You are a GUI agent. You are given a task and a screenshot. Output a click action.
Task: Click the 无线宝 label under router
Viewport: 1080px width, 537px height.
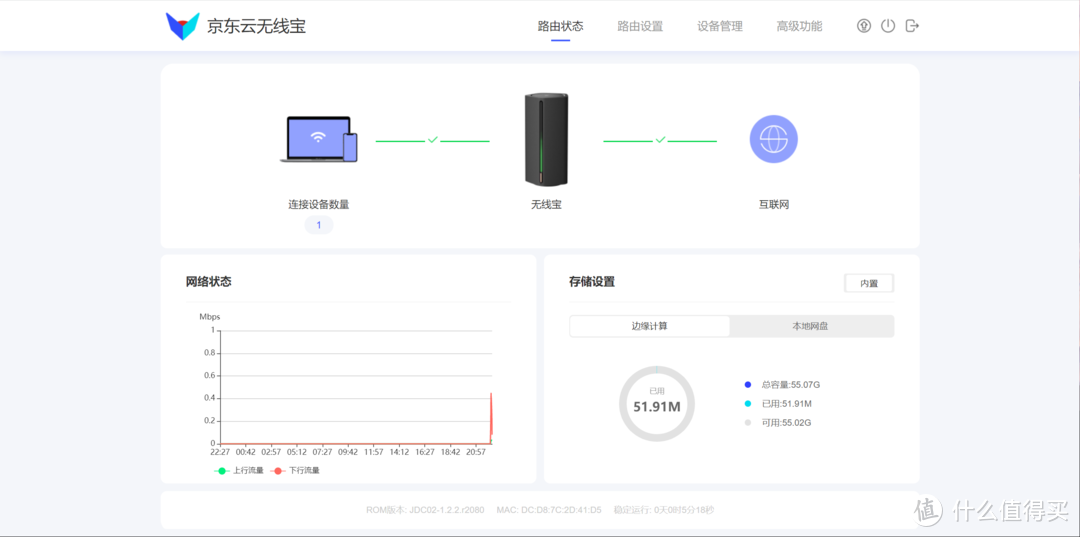(x=546, y=204)
